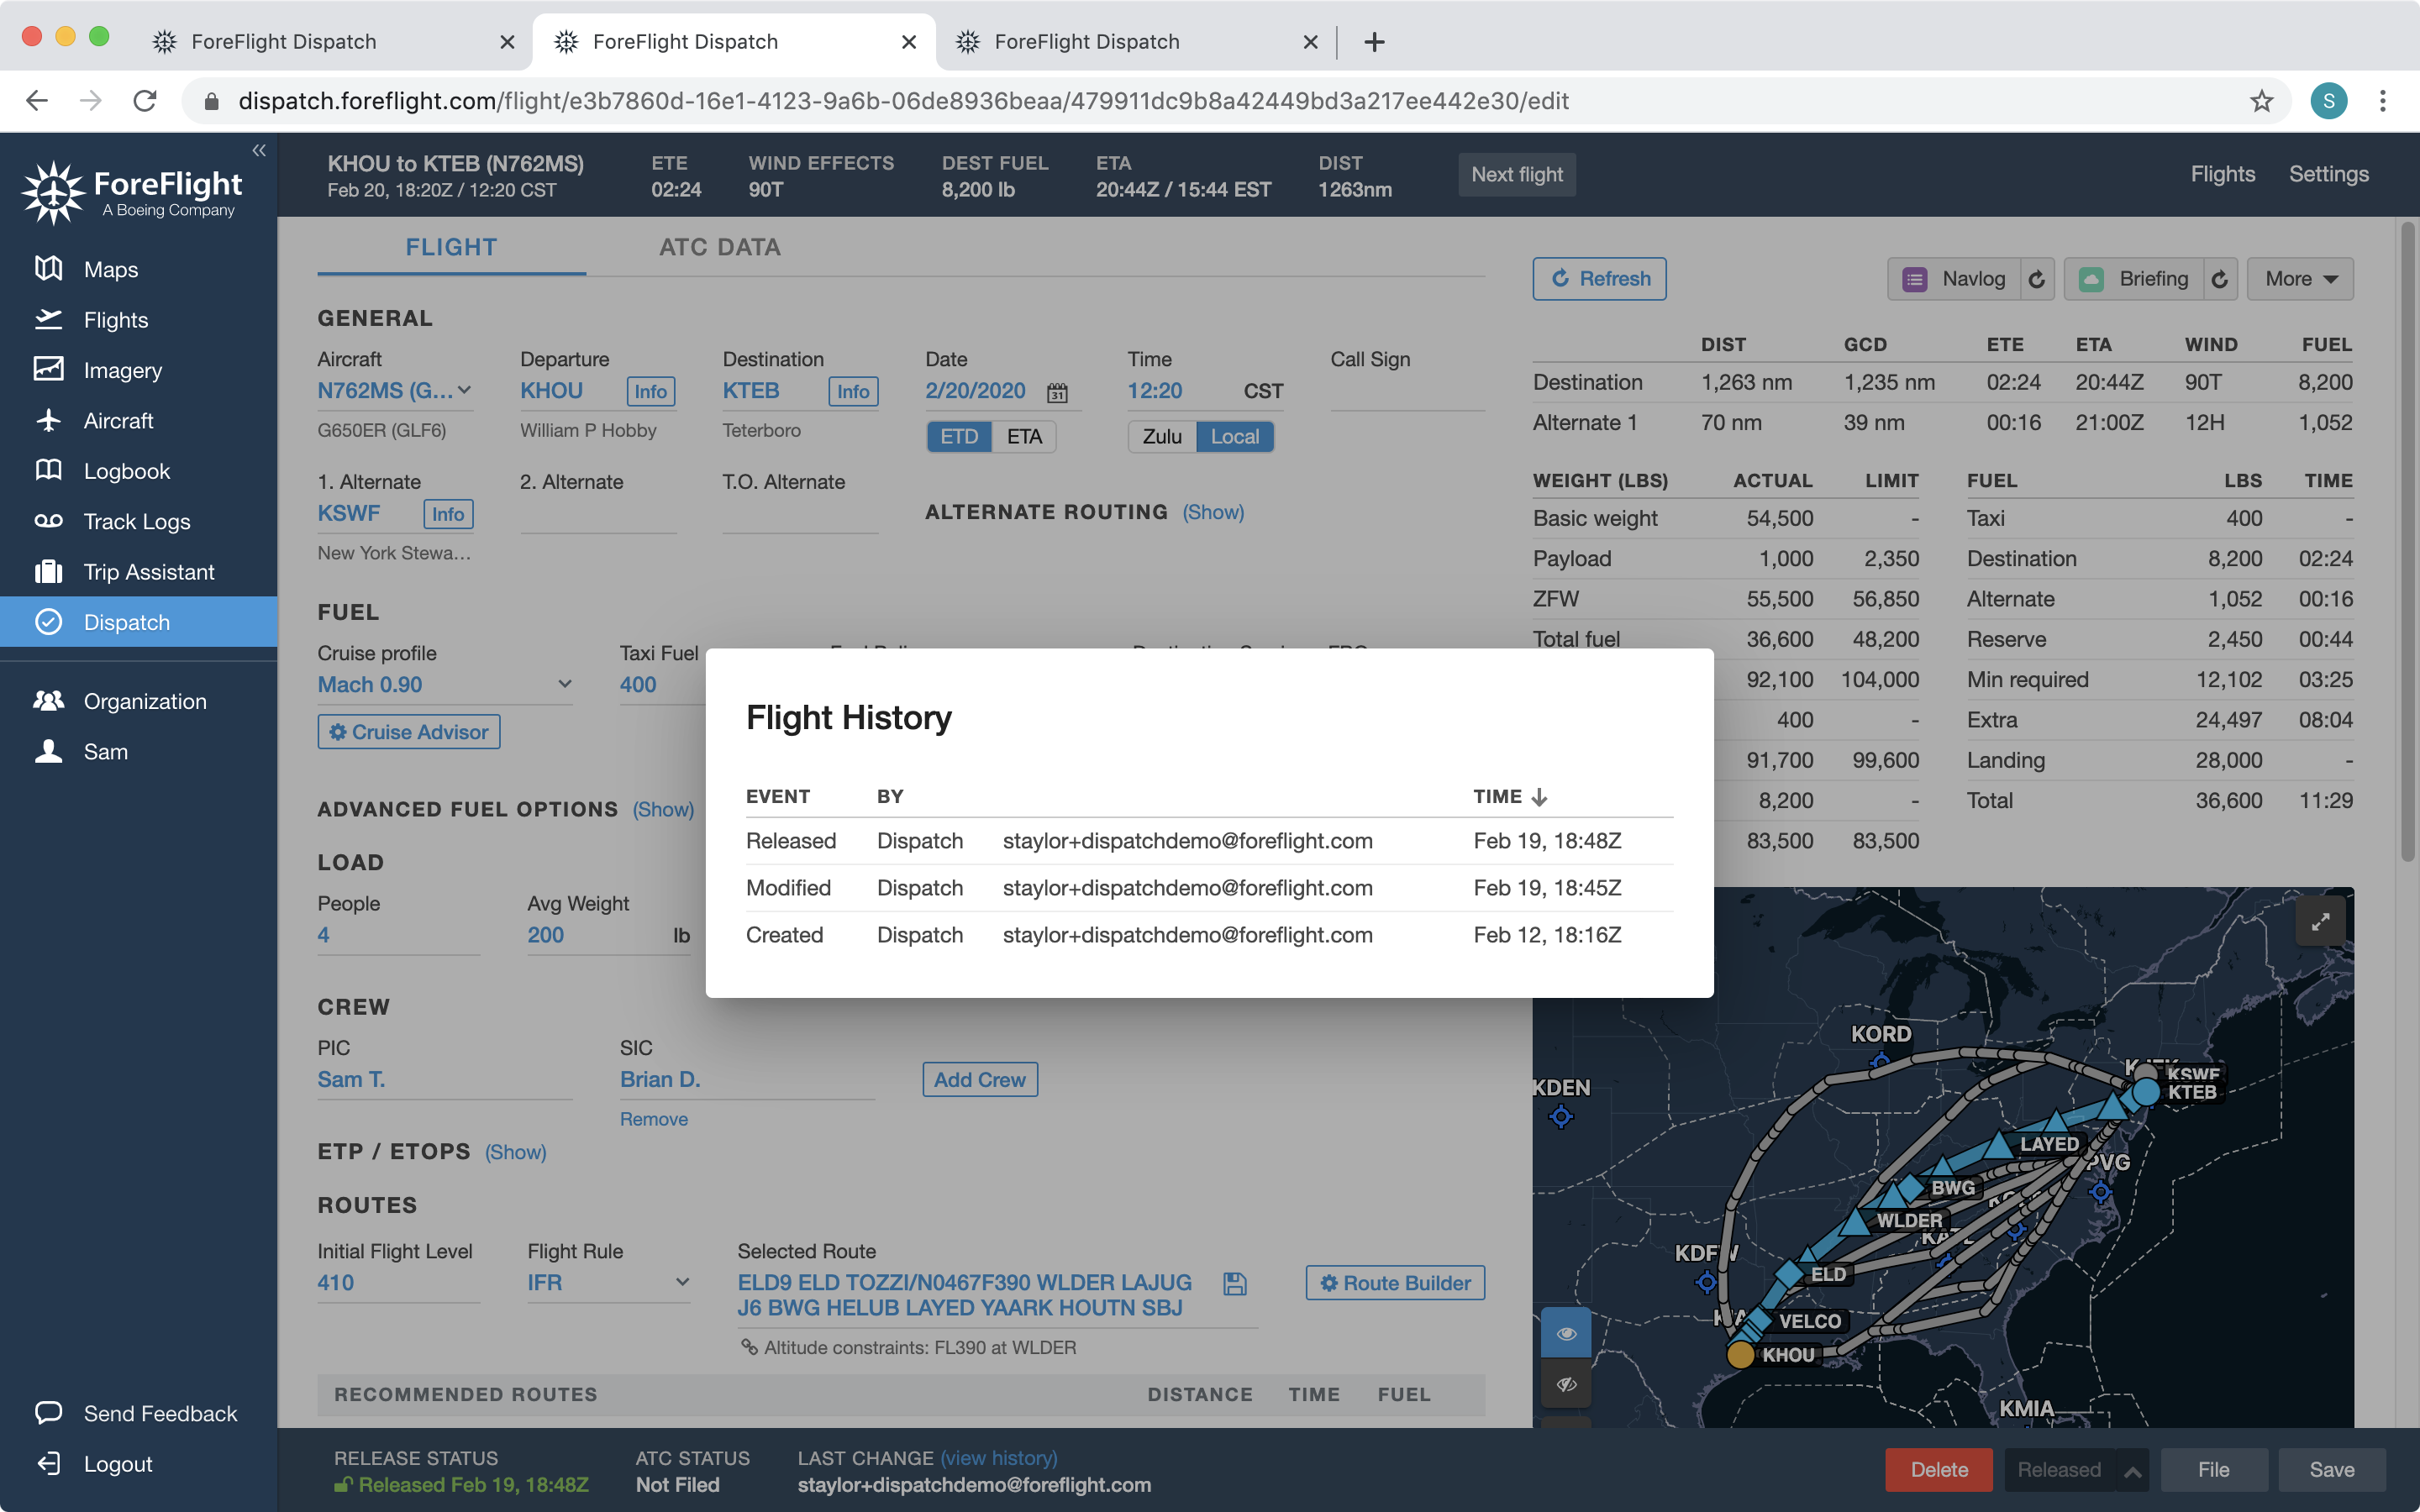2420x1512 pixels.
Task: Open the Aircraft N762MS dropdown
Action: pos(395,391)
